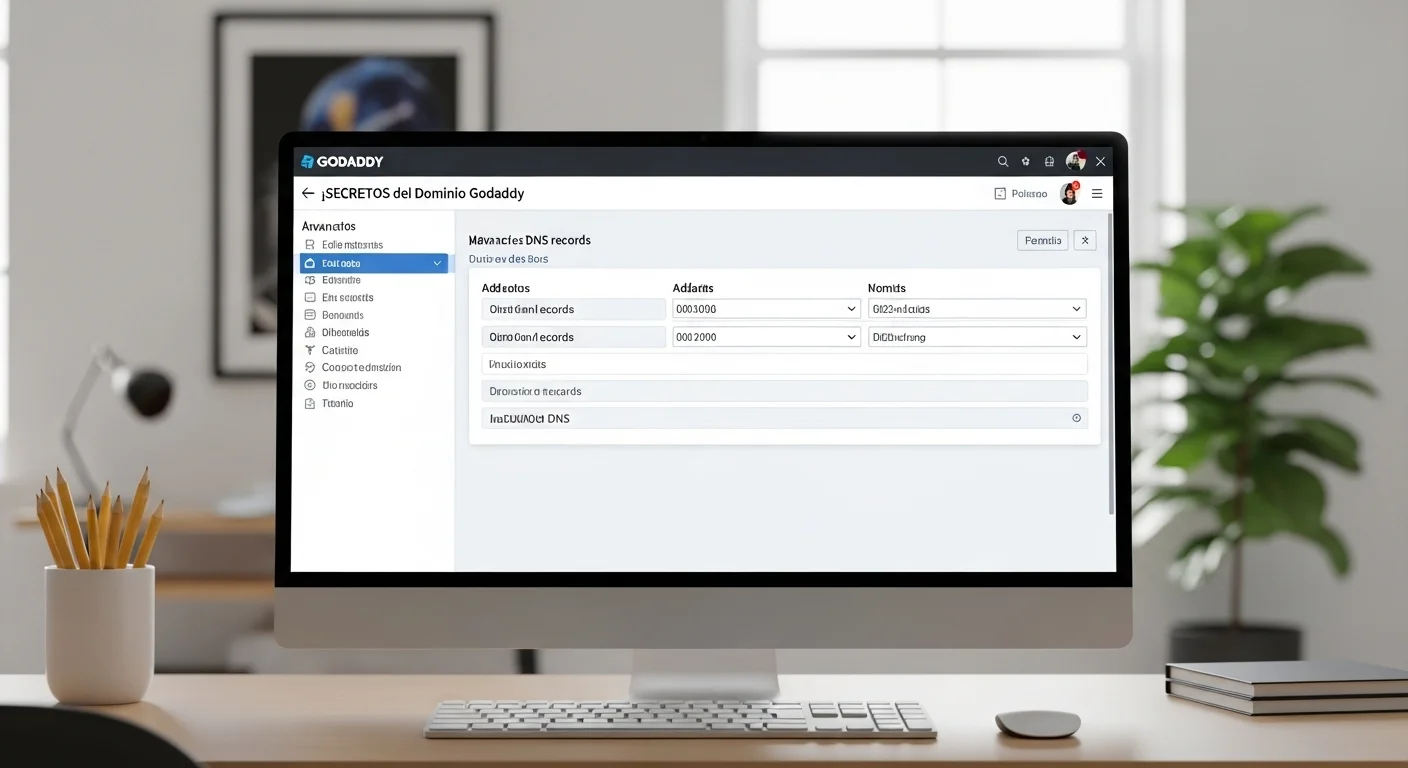The image size is (1408, 768).
Task: Click the circular icon beside Dionxodairs
Action: point(310,385)
